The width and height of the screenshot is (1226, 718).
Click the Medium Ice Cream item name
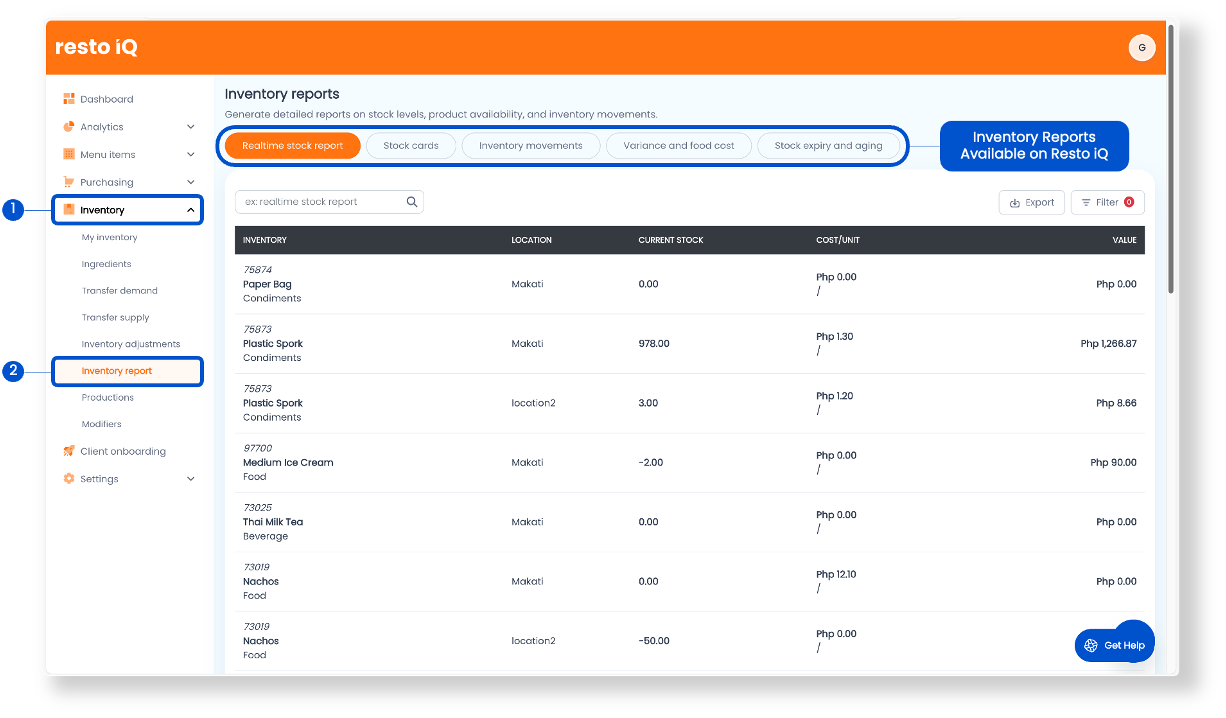[x=288, y=462]
